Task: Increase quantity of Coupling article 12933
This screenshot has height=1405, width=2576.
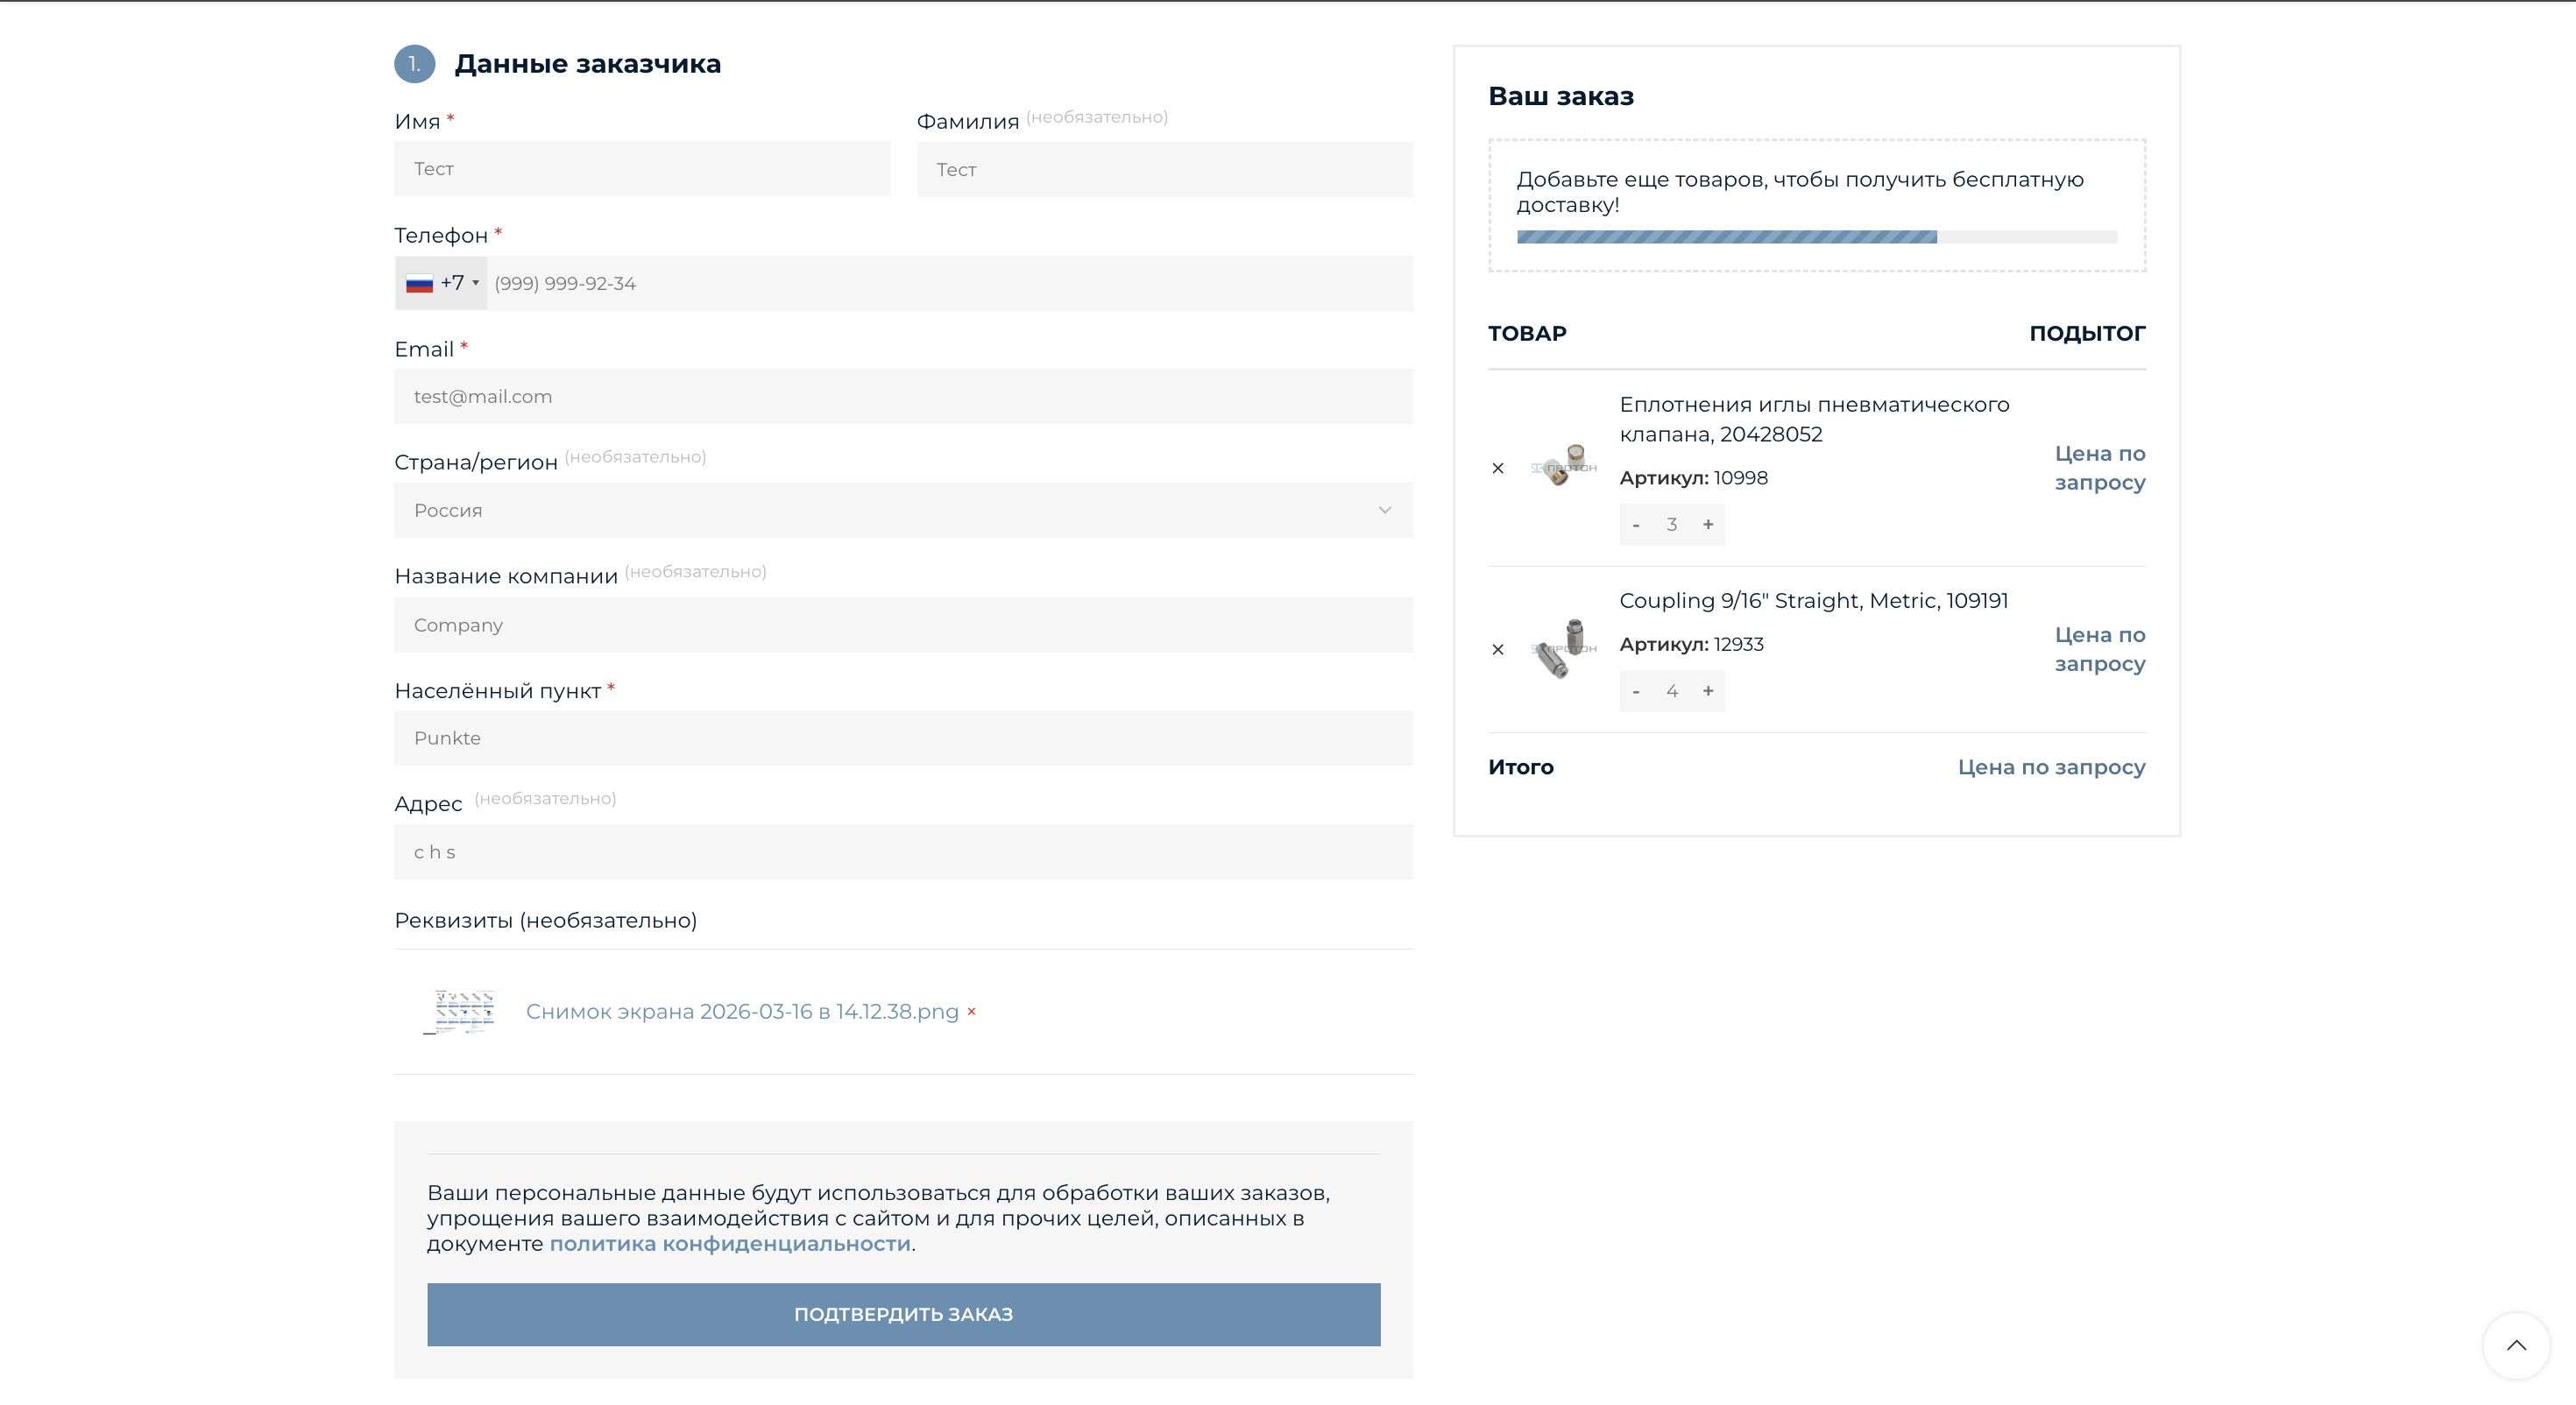Action: (x=1708, y=691)
